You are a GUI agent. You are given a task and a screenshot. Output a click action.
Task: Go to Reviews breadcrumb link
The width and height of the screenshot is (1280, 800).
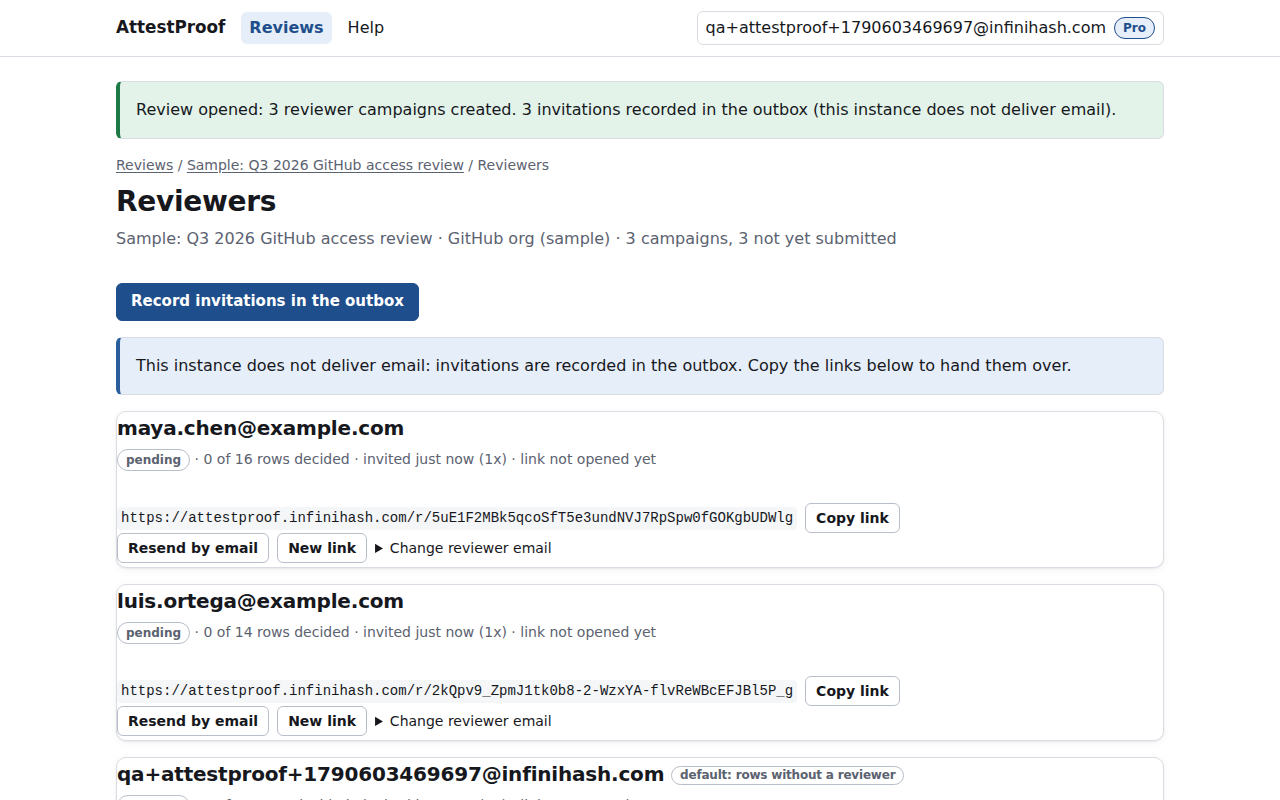145,165
